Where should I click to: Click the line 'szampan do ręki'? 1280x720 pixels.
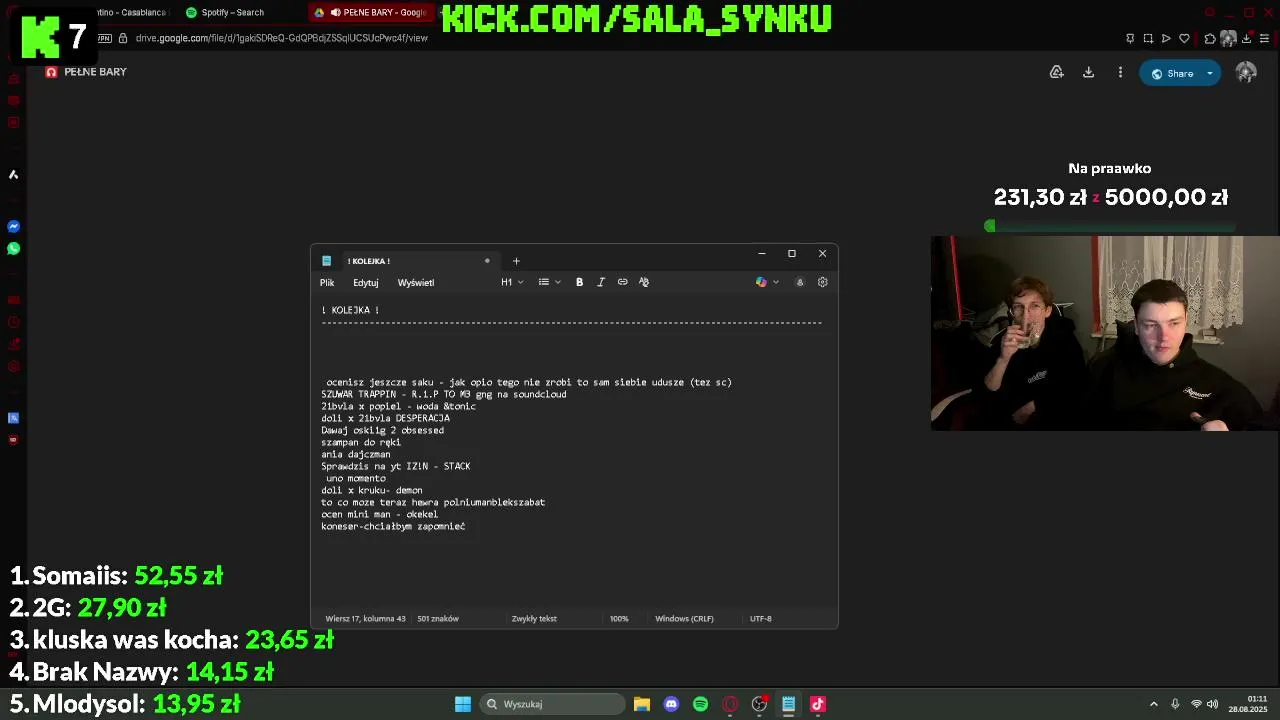[361, 442]
